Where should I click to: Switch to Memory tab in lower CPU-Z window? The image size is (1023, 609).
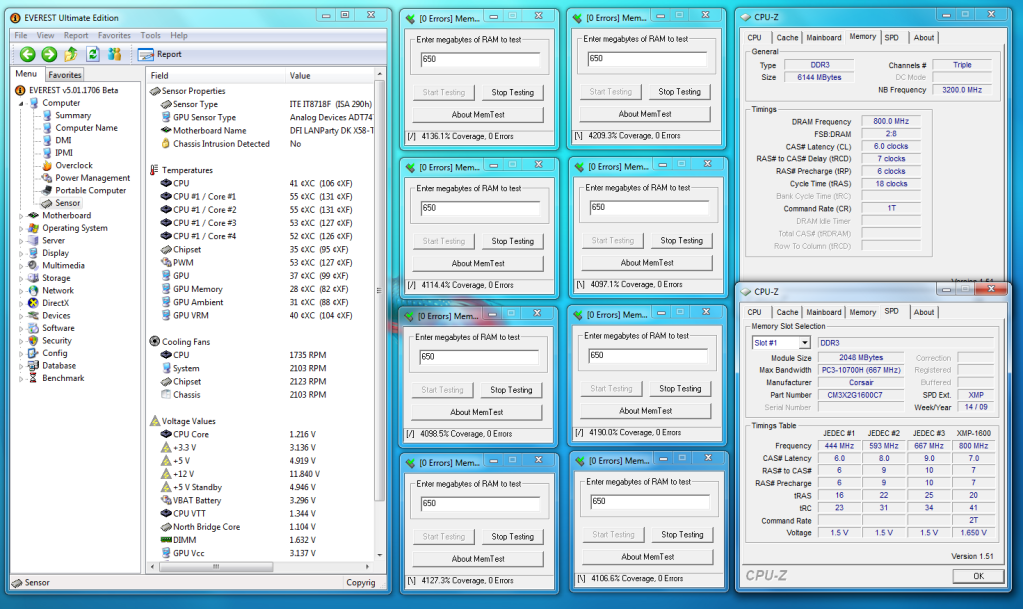tap(863, 313)
